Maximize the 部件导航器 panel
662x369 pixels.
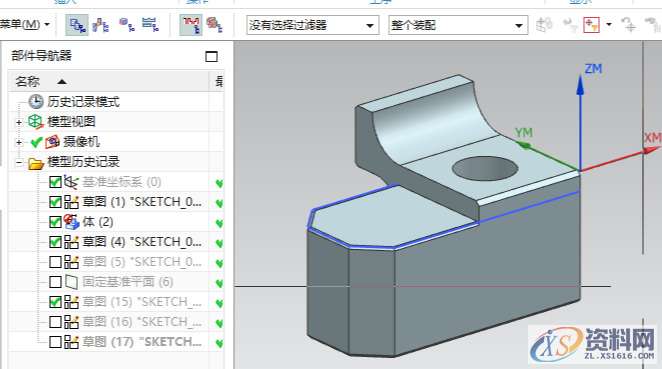[x=211, y=56]
